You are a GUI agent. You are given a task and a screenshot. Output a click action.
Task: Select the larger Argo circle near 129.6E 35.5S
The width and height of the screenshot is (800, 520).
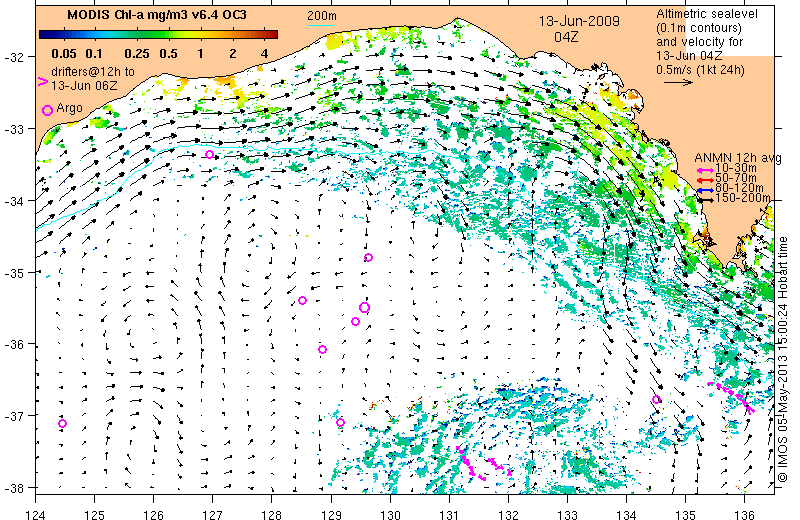click(364, 308)
